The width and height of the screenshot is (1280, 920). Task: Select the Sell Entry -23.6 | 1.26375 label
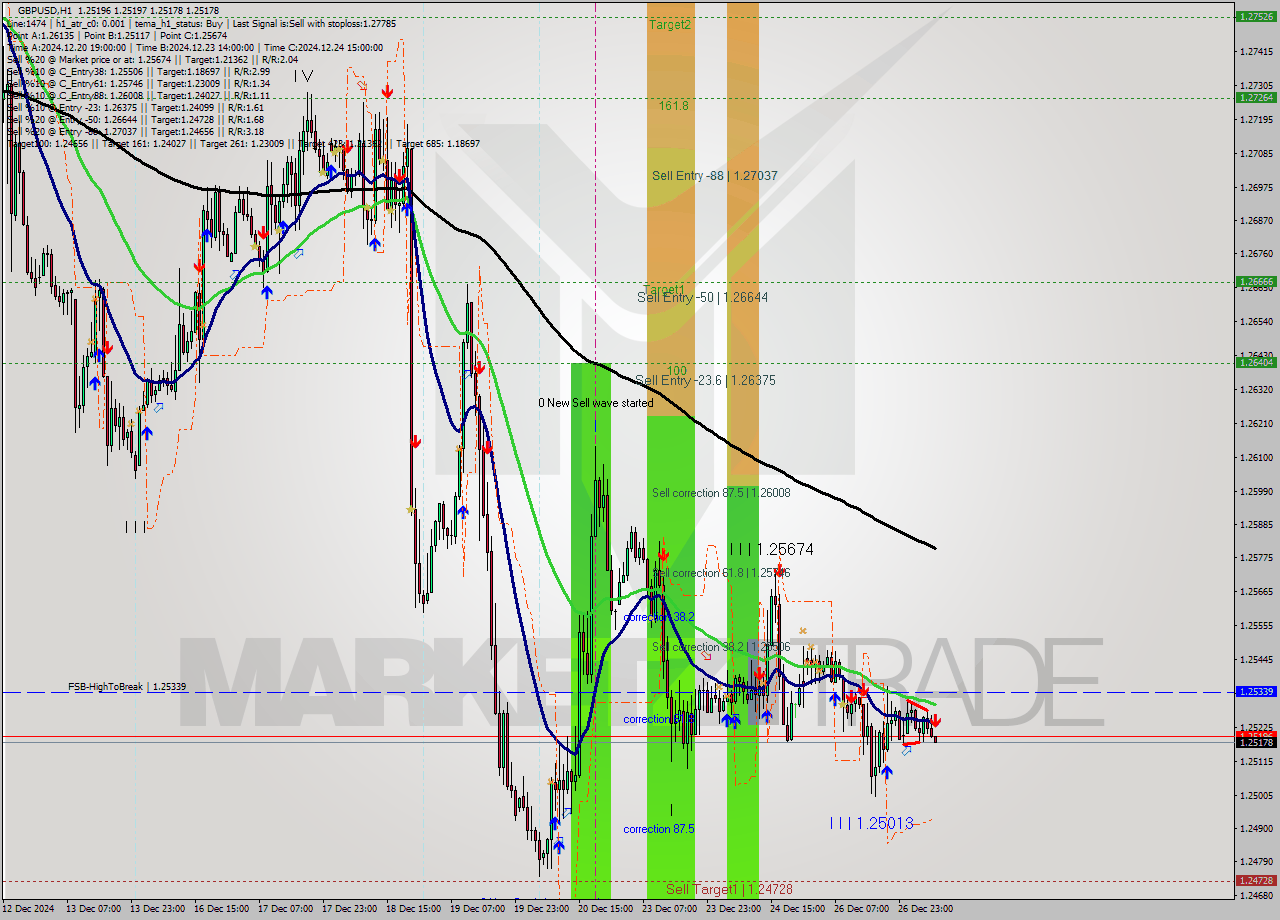pos(706,381)
